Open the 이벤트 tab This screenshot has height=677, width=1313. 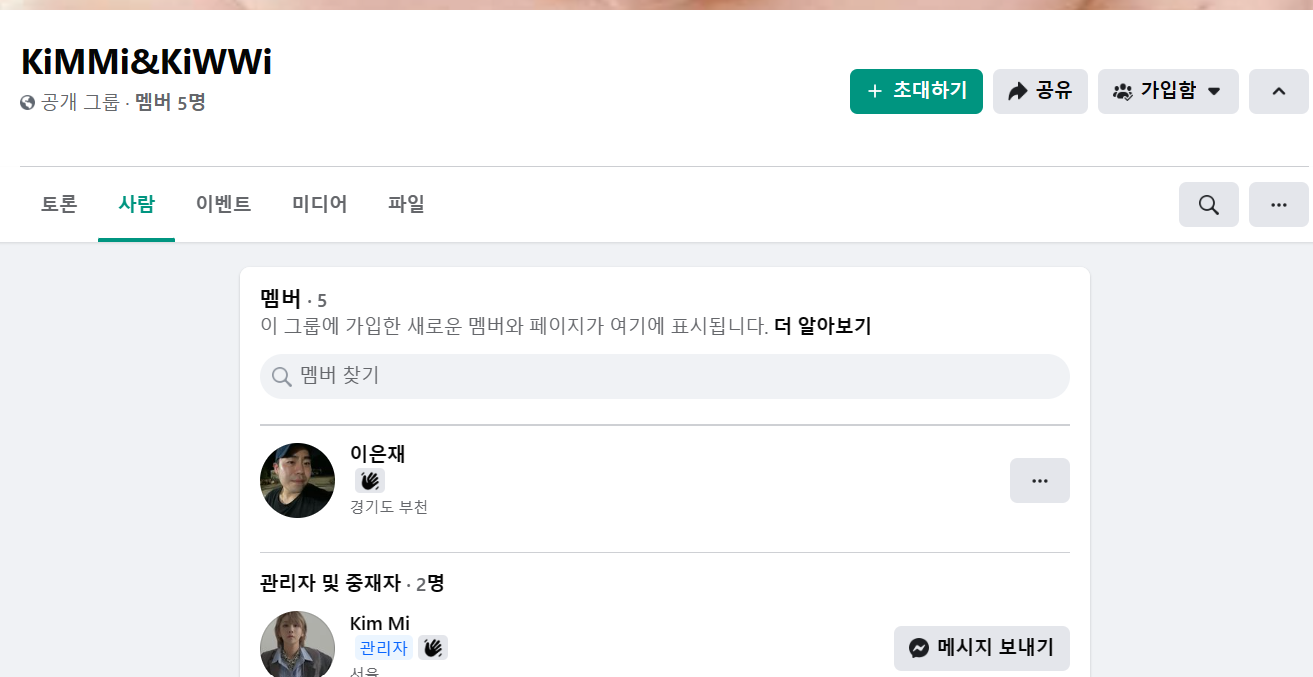(x=223, y=205)
